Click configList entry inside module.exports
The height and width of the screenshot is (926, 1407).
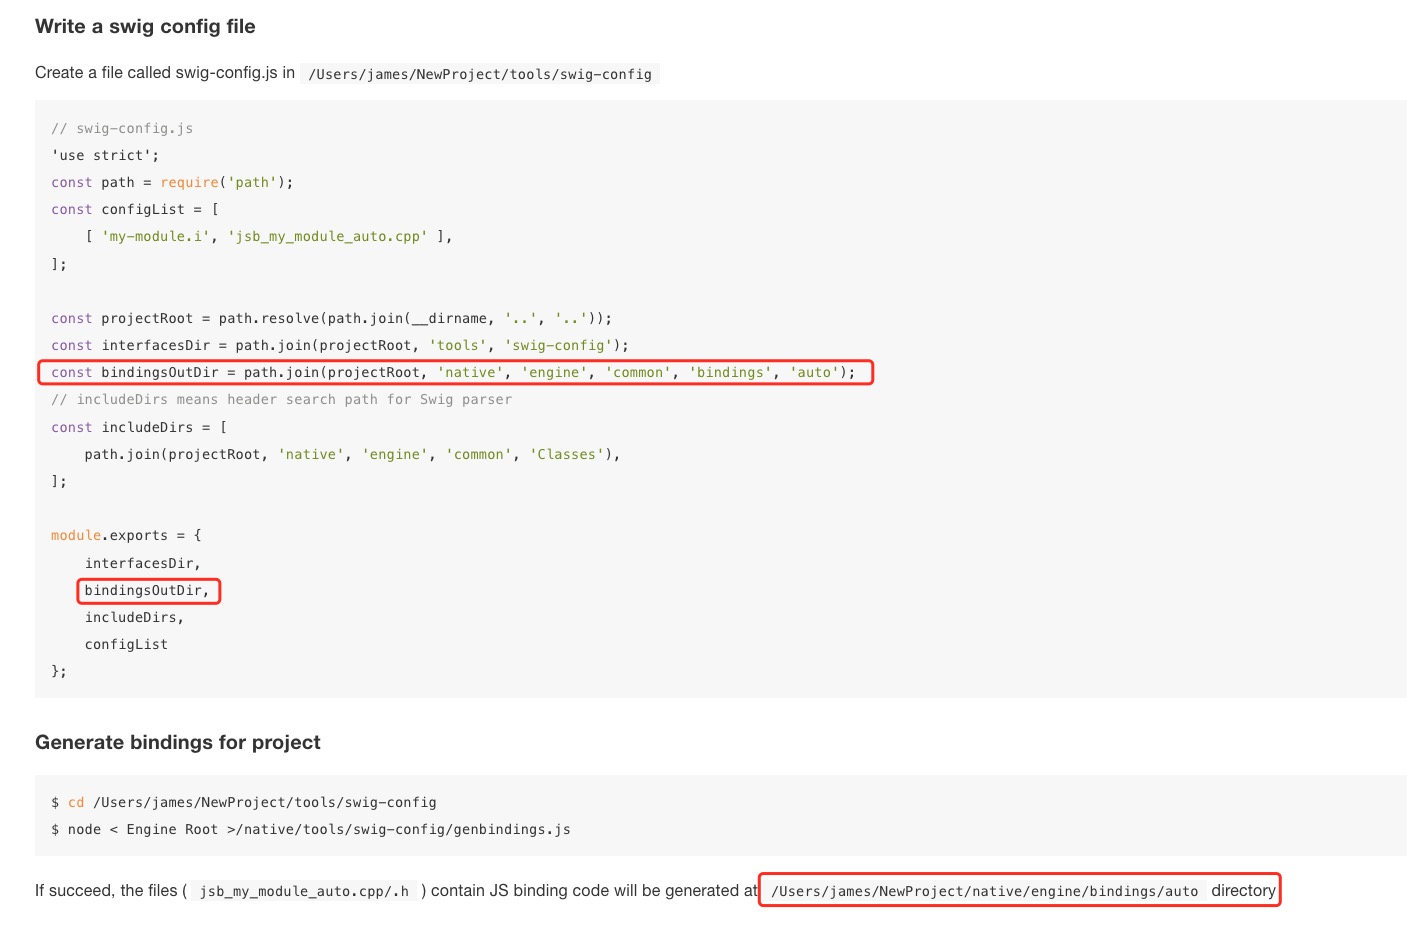pyautogui.click(x=126, y=644)
